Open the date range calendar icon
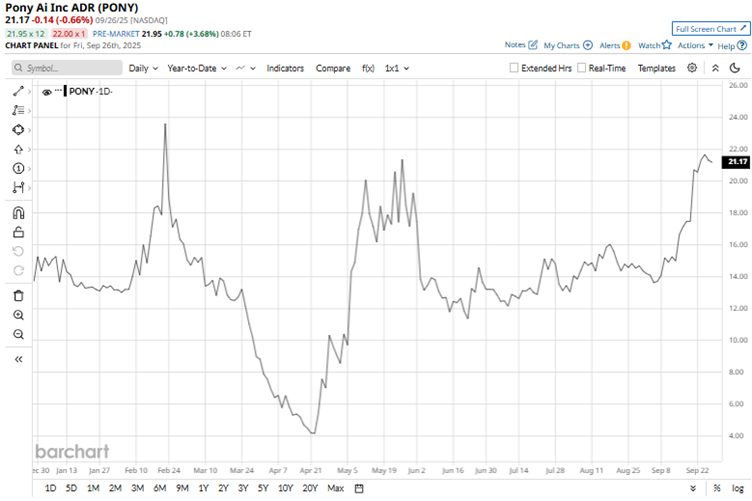Image resolution: width=752 pixels, height=501 pixels. click(359, 489)
